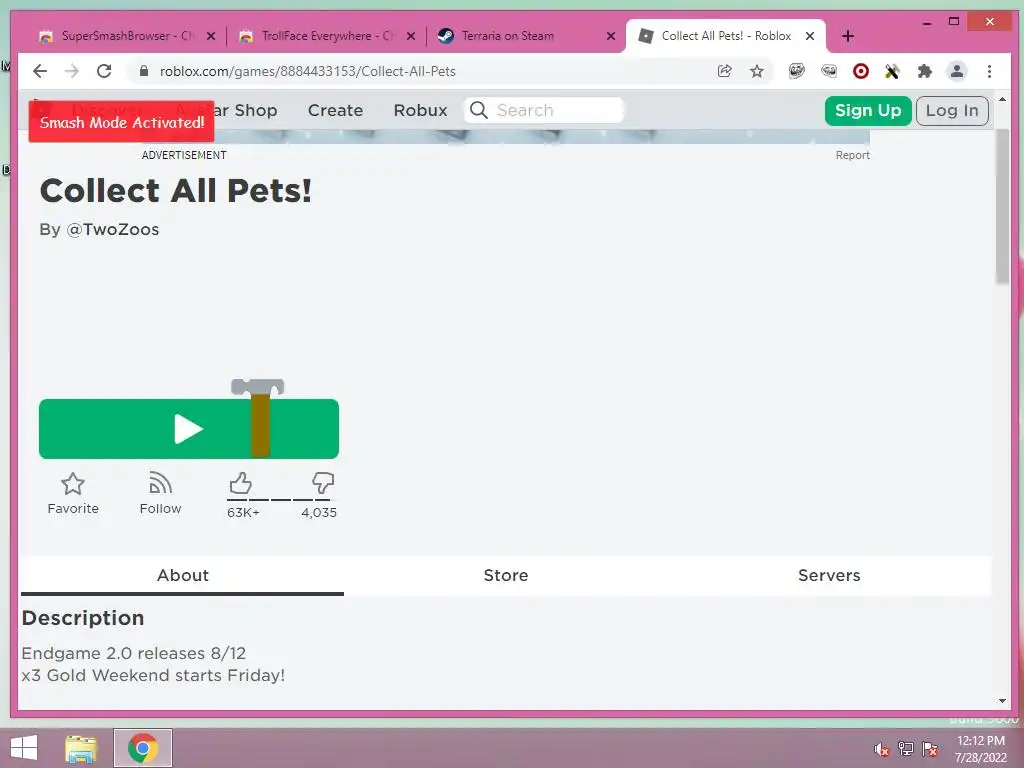Click the Roblox Search field
This screenshot has width=1024, height=768.
[x=544, y=110]
